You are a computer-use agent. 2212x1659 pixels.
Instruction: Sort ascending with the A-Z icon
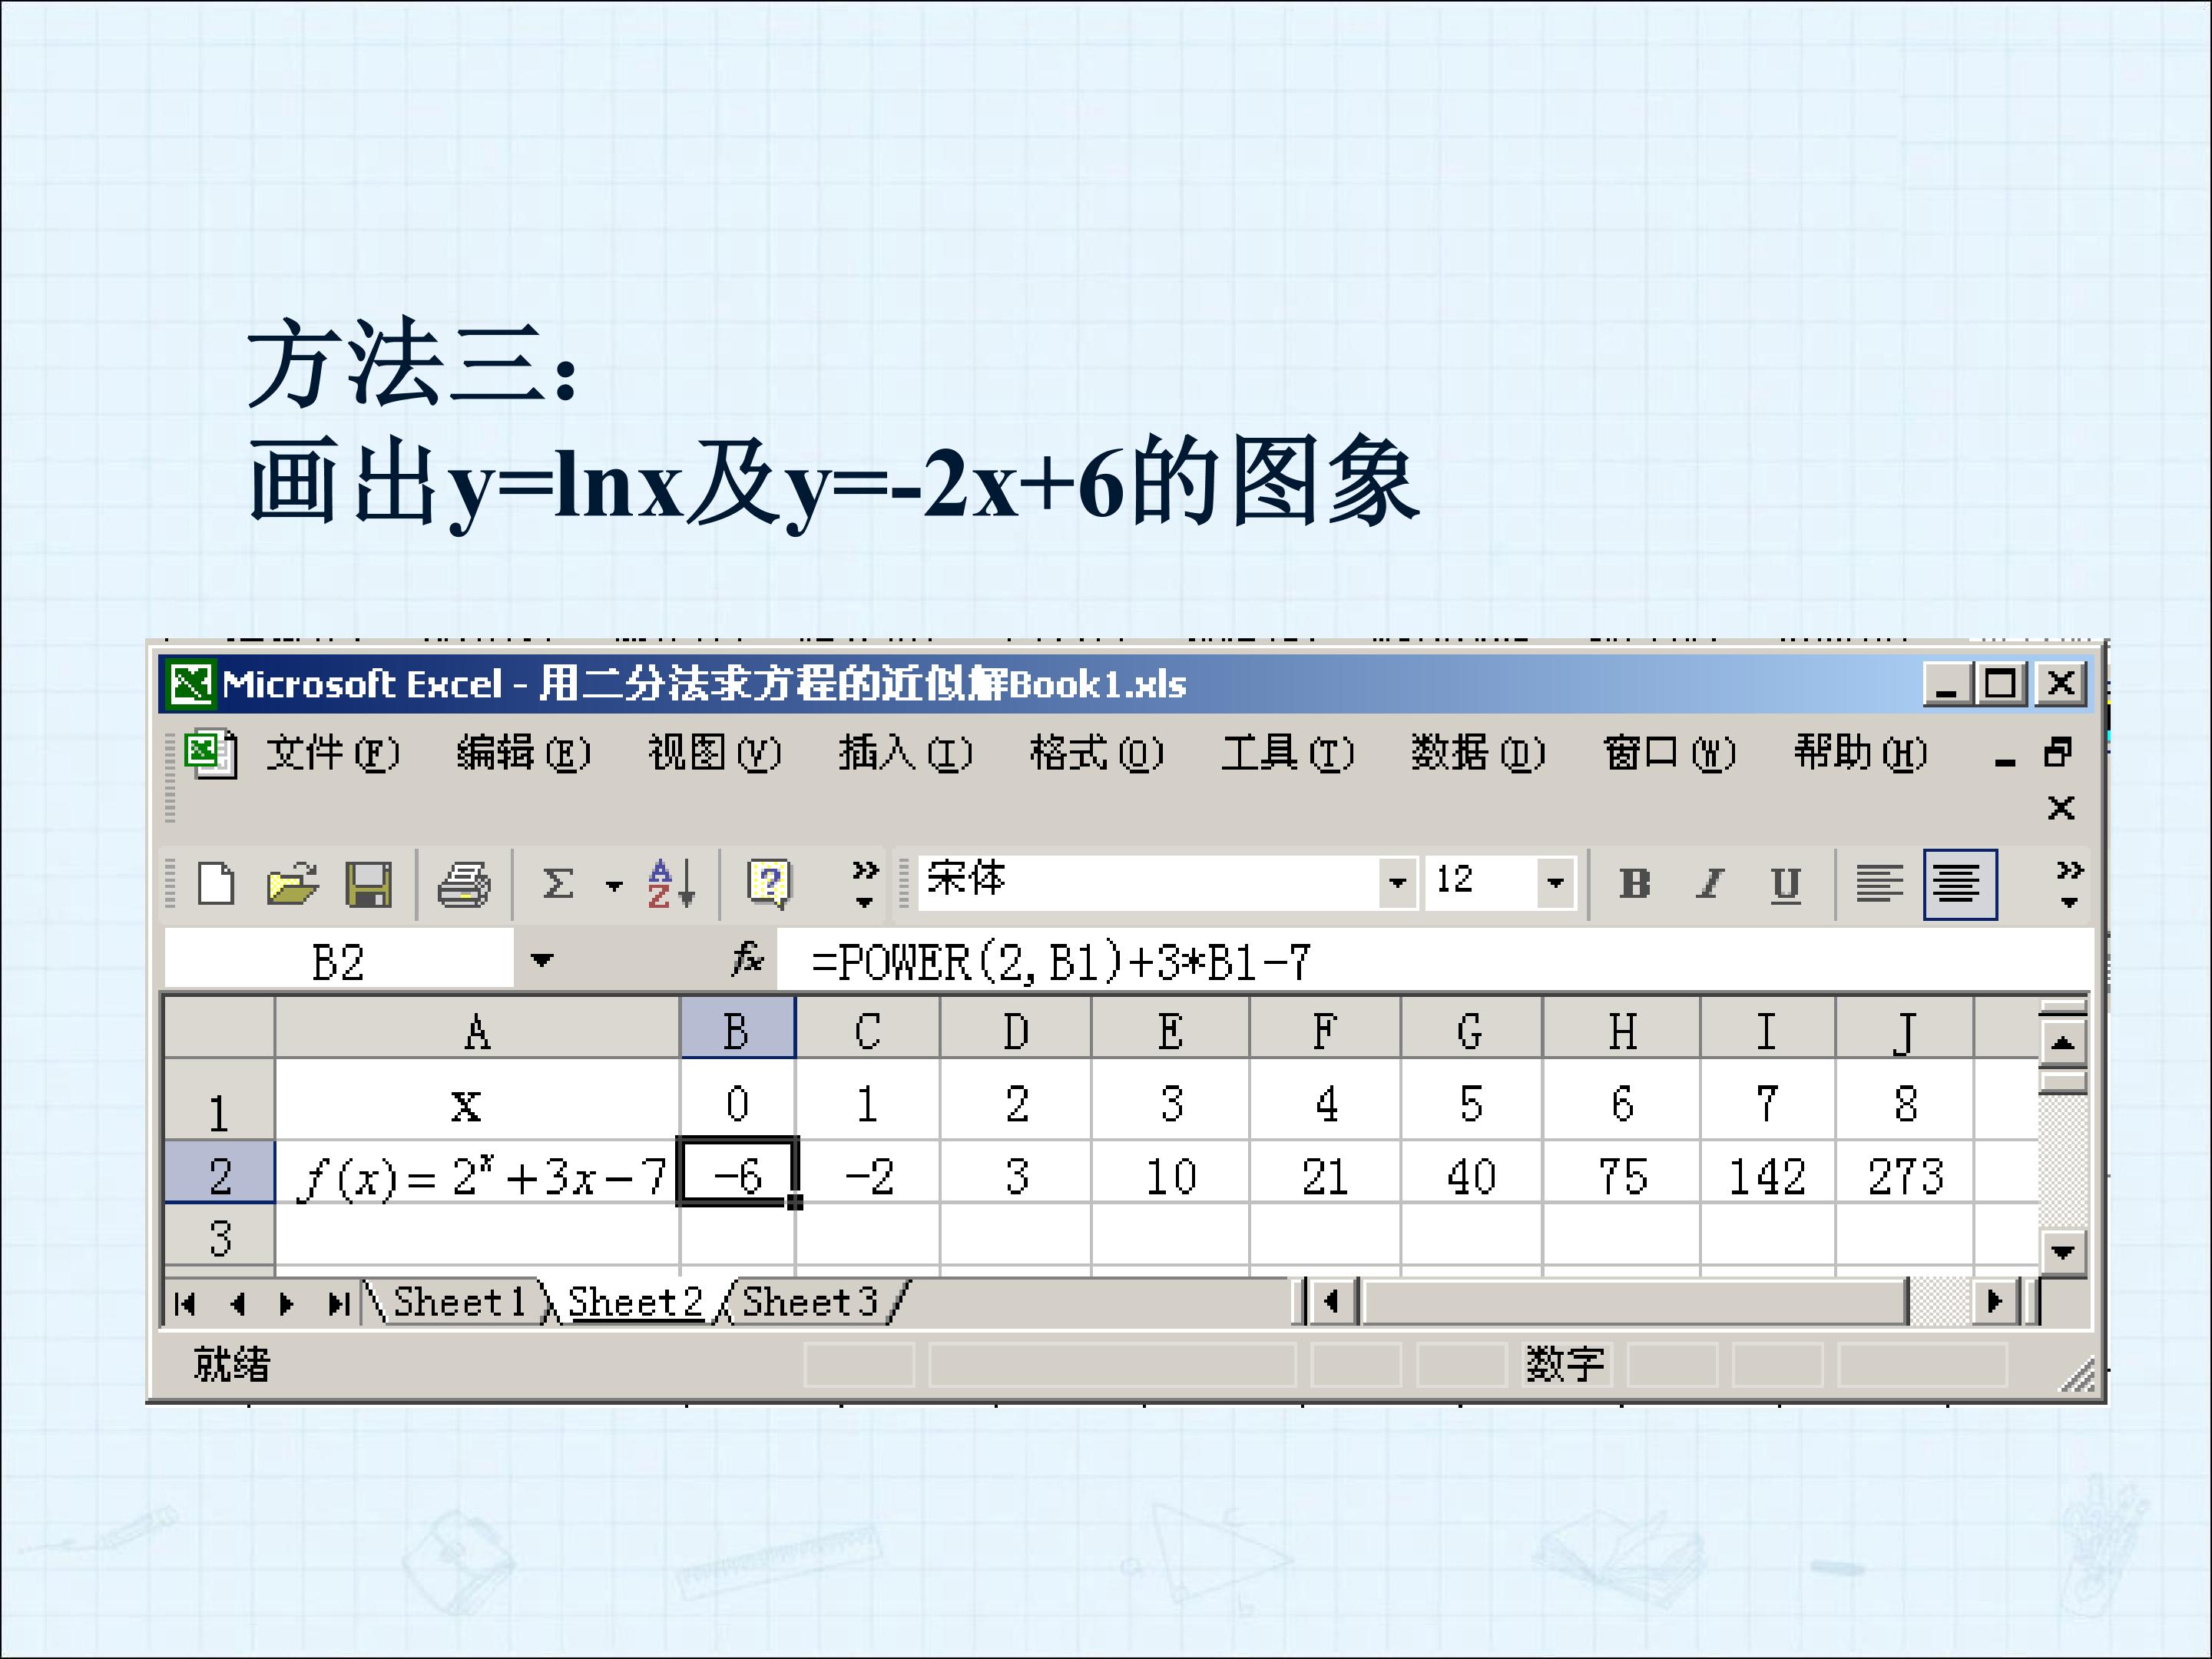670,884
